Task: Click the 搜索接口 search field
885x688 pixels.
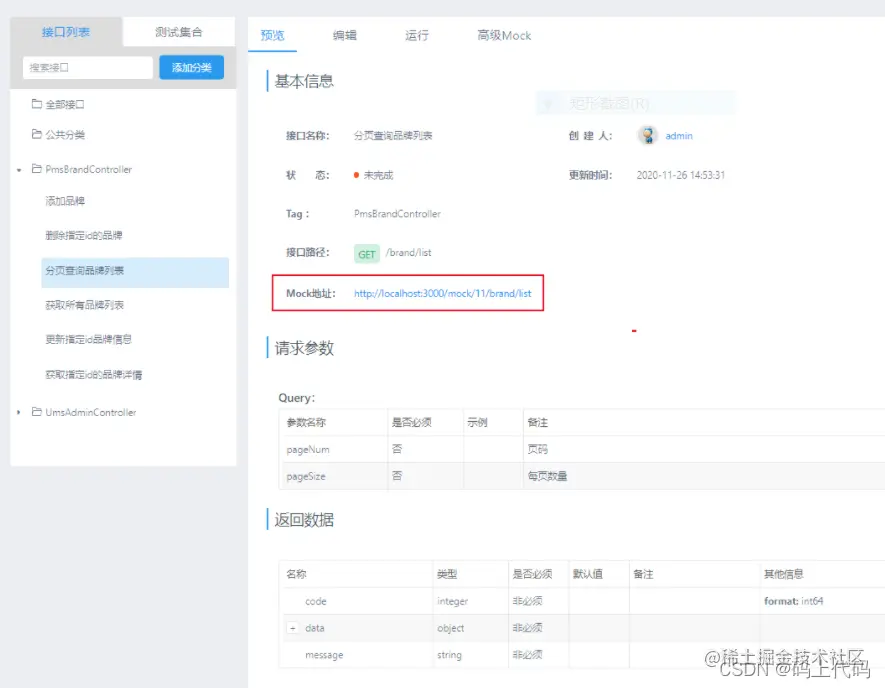Action: (87, 68)
